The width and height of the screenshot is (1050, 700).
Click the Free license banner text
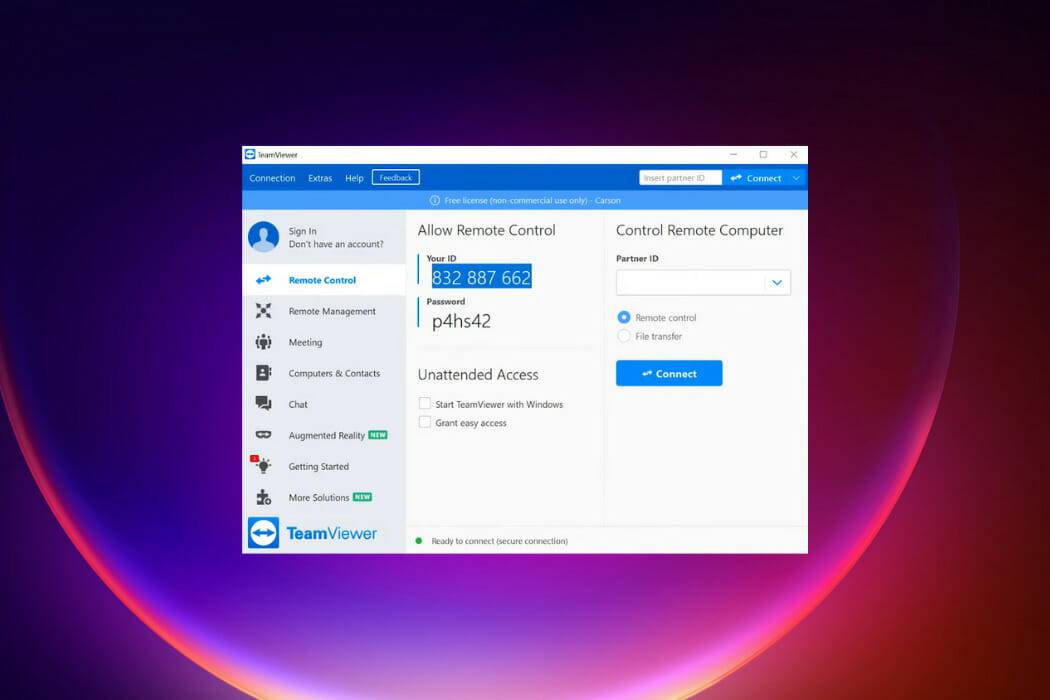point(532,200)
